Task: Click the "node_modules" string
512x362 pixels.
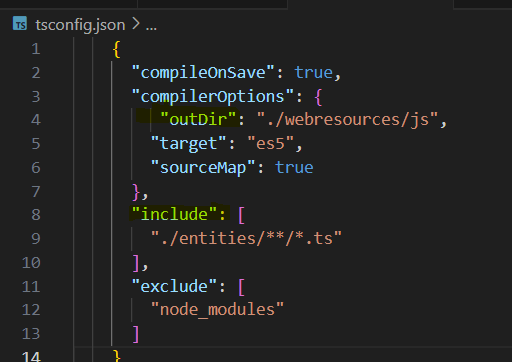Action: [x=217, y=309]
